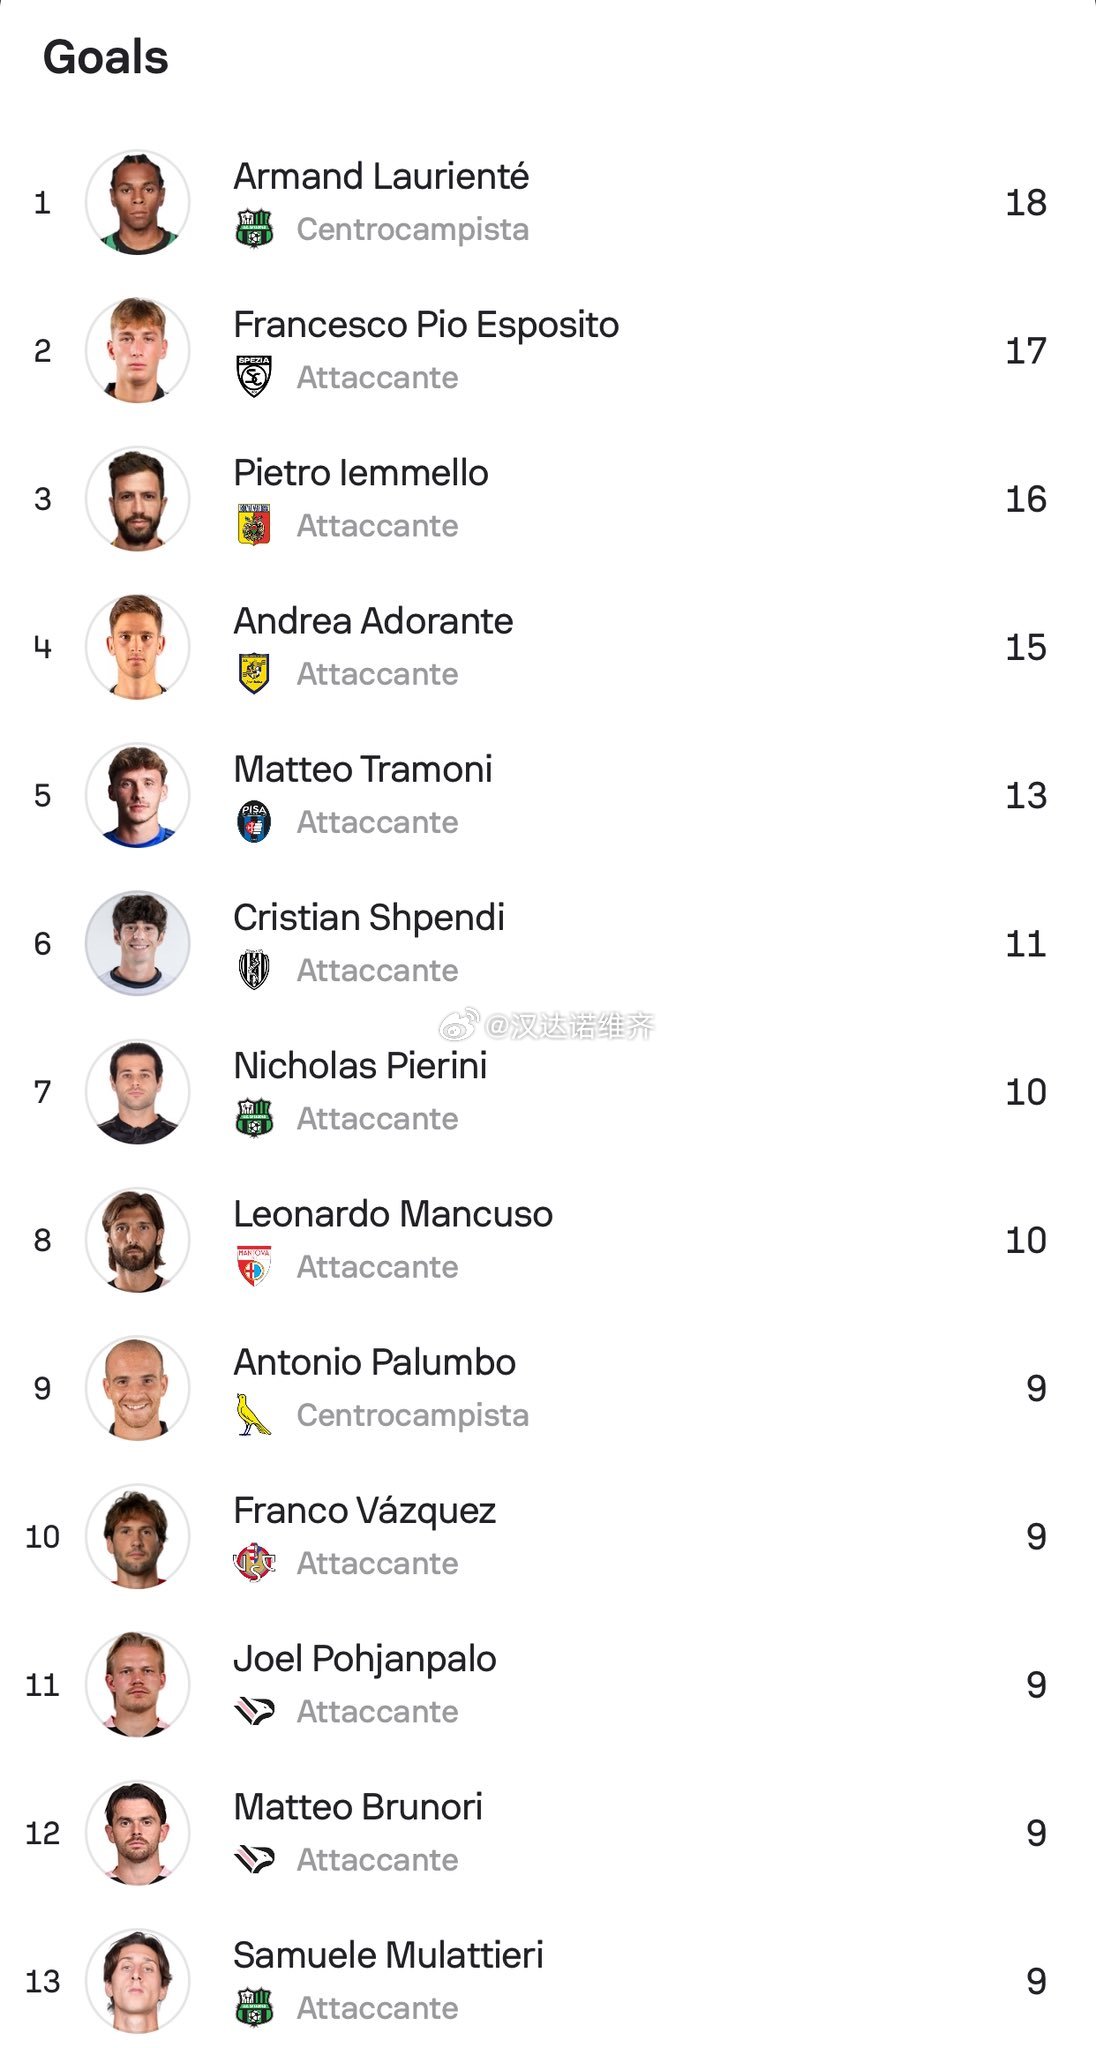Open the Pietro Iemmello player name
Viewport: 1096px width, 2048px height.
pyautogui.click(x=361, y=472)
